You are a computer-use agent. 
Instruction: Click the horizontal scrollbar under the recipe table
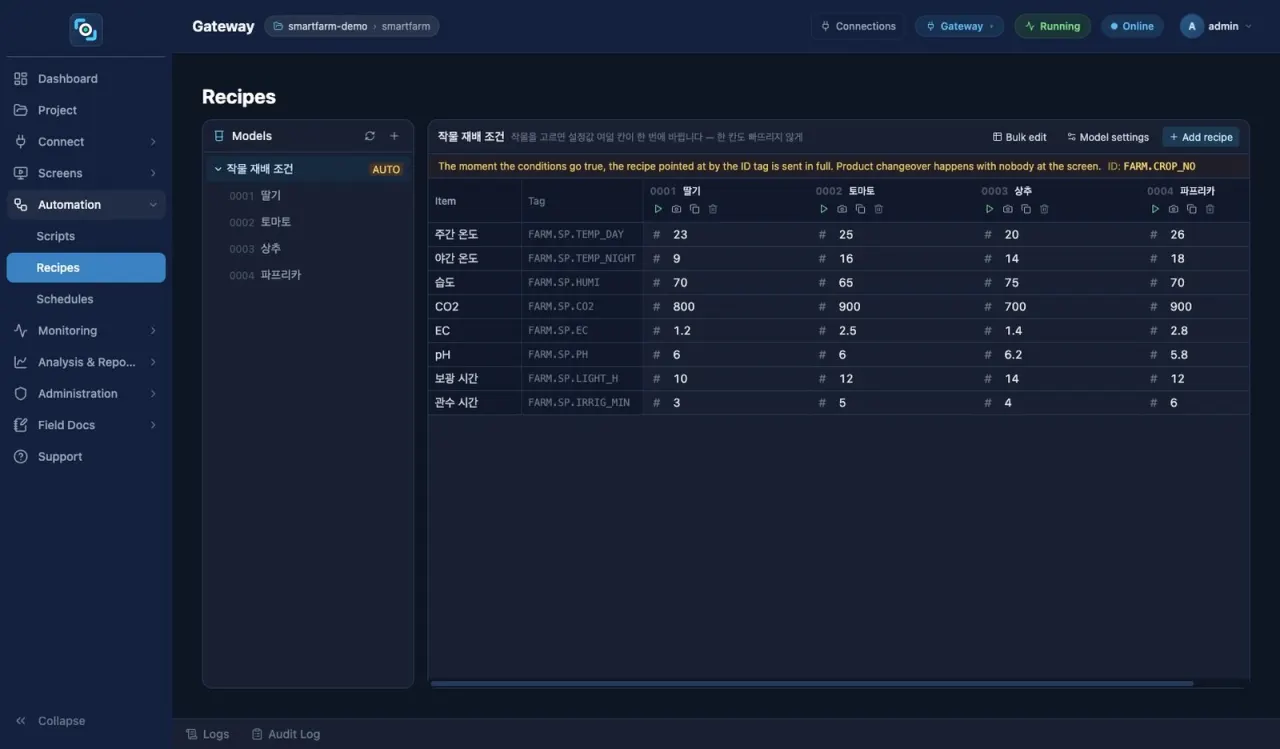pyautogui.click(x=812, y=684)
